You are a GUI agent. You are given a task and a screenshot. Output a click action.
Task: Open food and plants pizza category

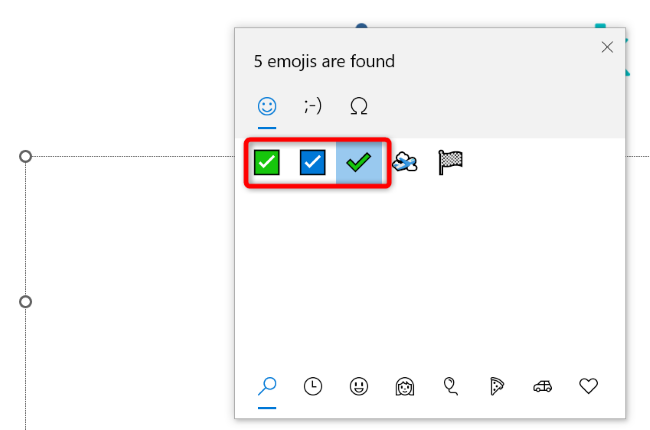[x=497, y=386]
